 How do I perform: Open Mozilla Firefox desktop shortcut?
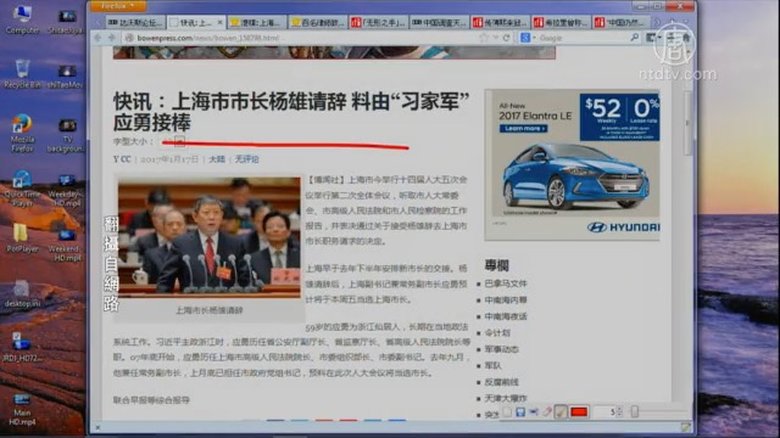click(x=21, y=130)
